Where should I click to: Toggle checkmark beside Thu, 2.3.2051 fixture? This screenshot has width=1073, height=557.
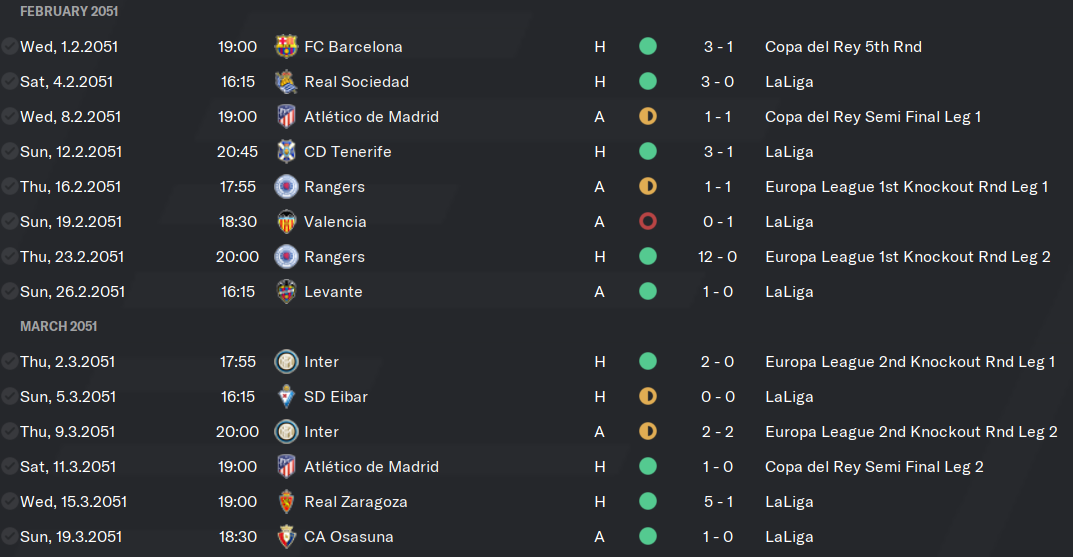pos(9,361)
